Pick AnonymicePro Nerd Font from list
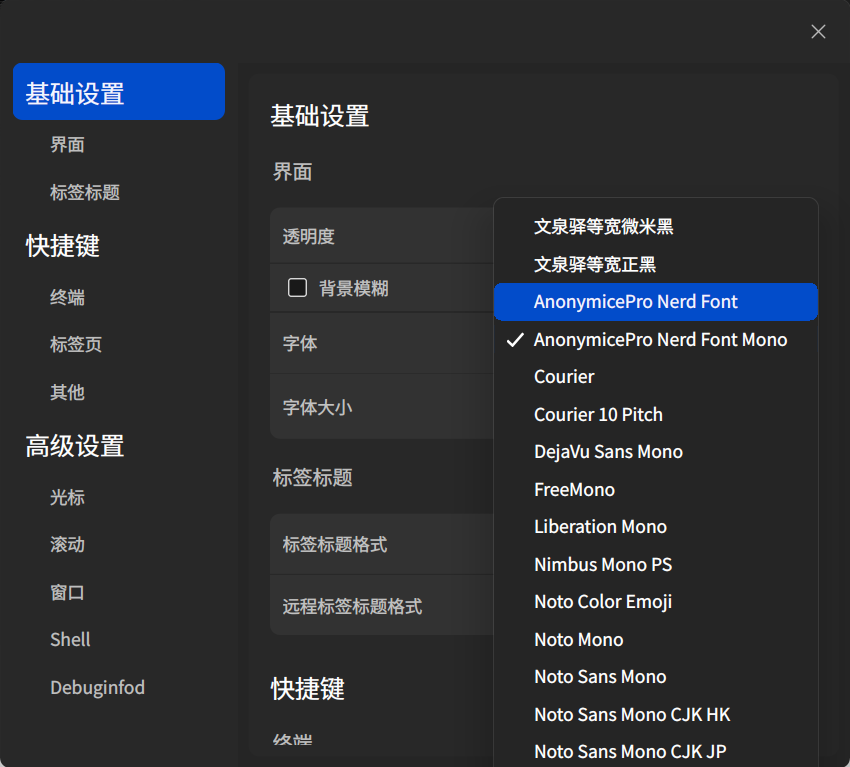 [655, 302]
